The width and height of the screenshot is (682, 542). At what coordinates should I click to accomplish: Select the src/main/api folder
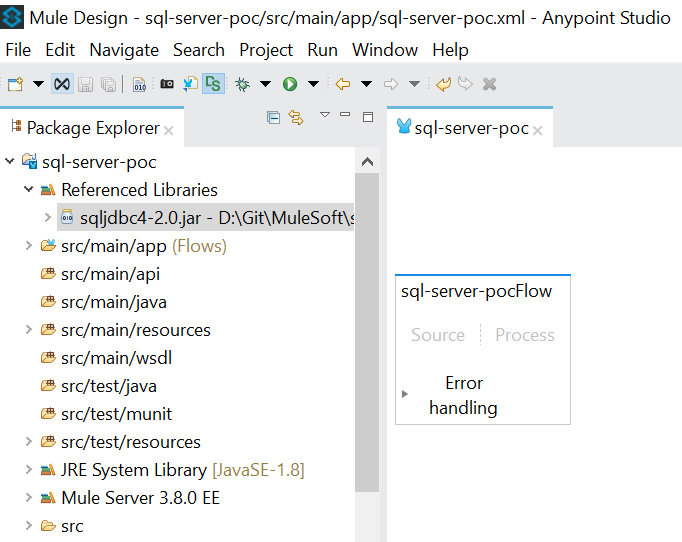pos(110,274)
